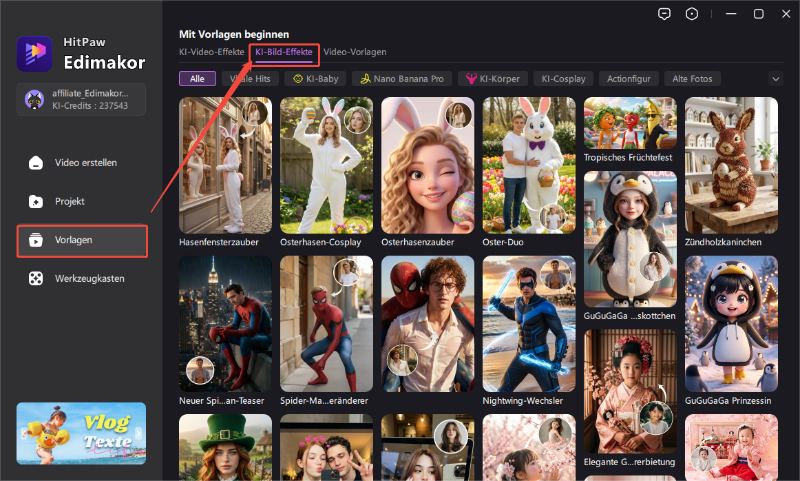
Task: Click the Vlog Texte promo banner
Action: pos(81,433)
